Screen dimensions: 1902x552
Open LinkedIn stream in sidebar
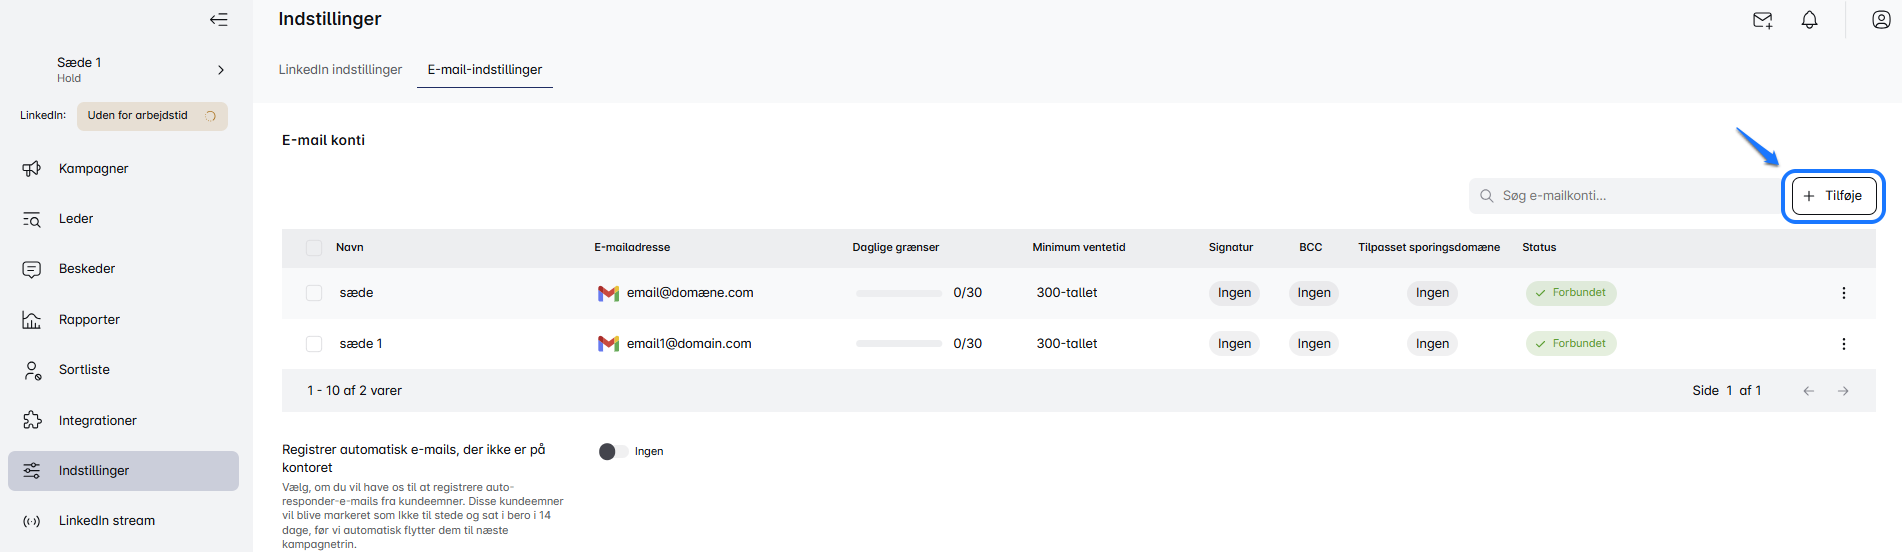106,521
